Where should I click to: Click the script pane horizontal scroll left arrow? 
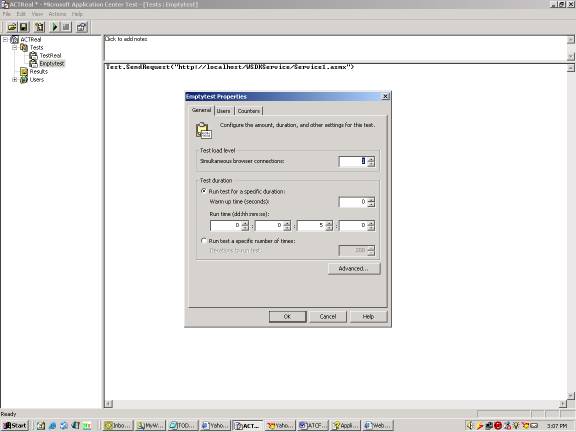pos(108,404)
